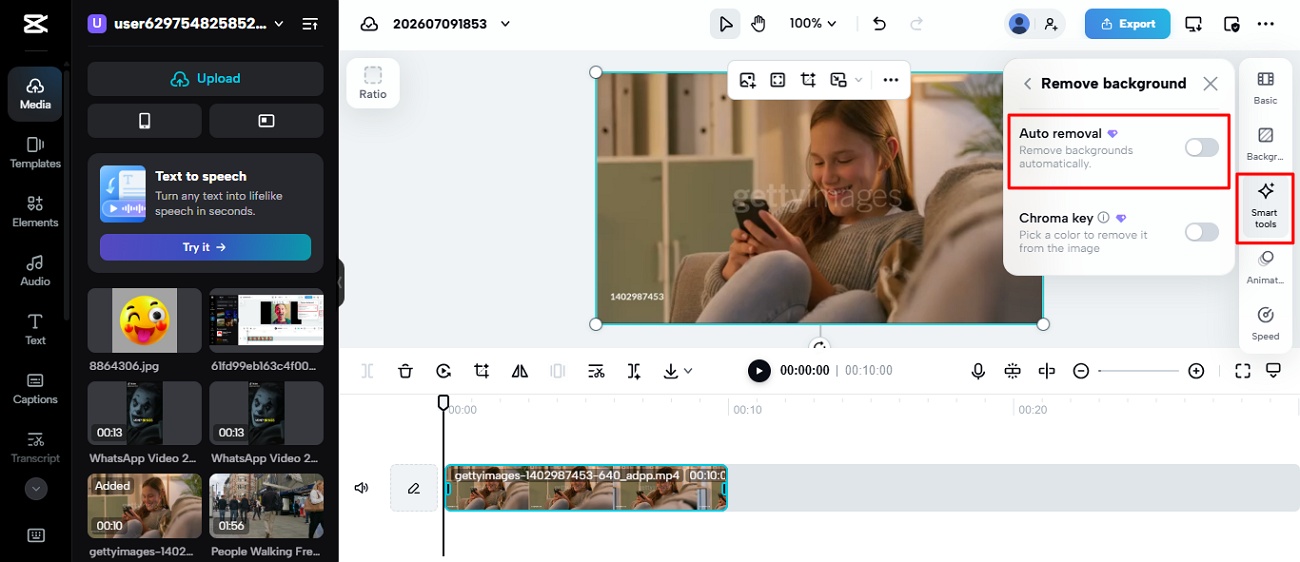
Task: Open the canvas Ratio selector
Action: click(x=373, y=83)
